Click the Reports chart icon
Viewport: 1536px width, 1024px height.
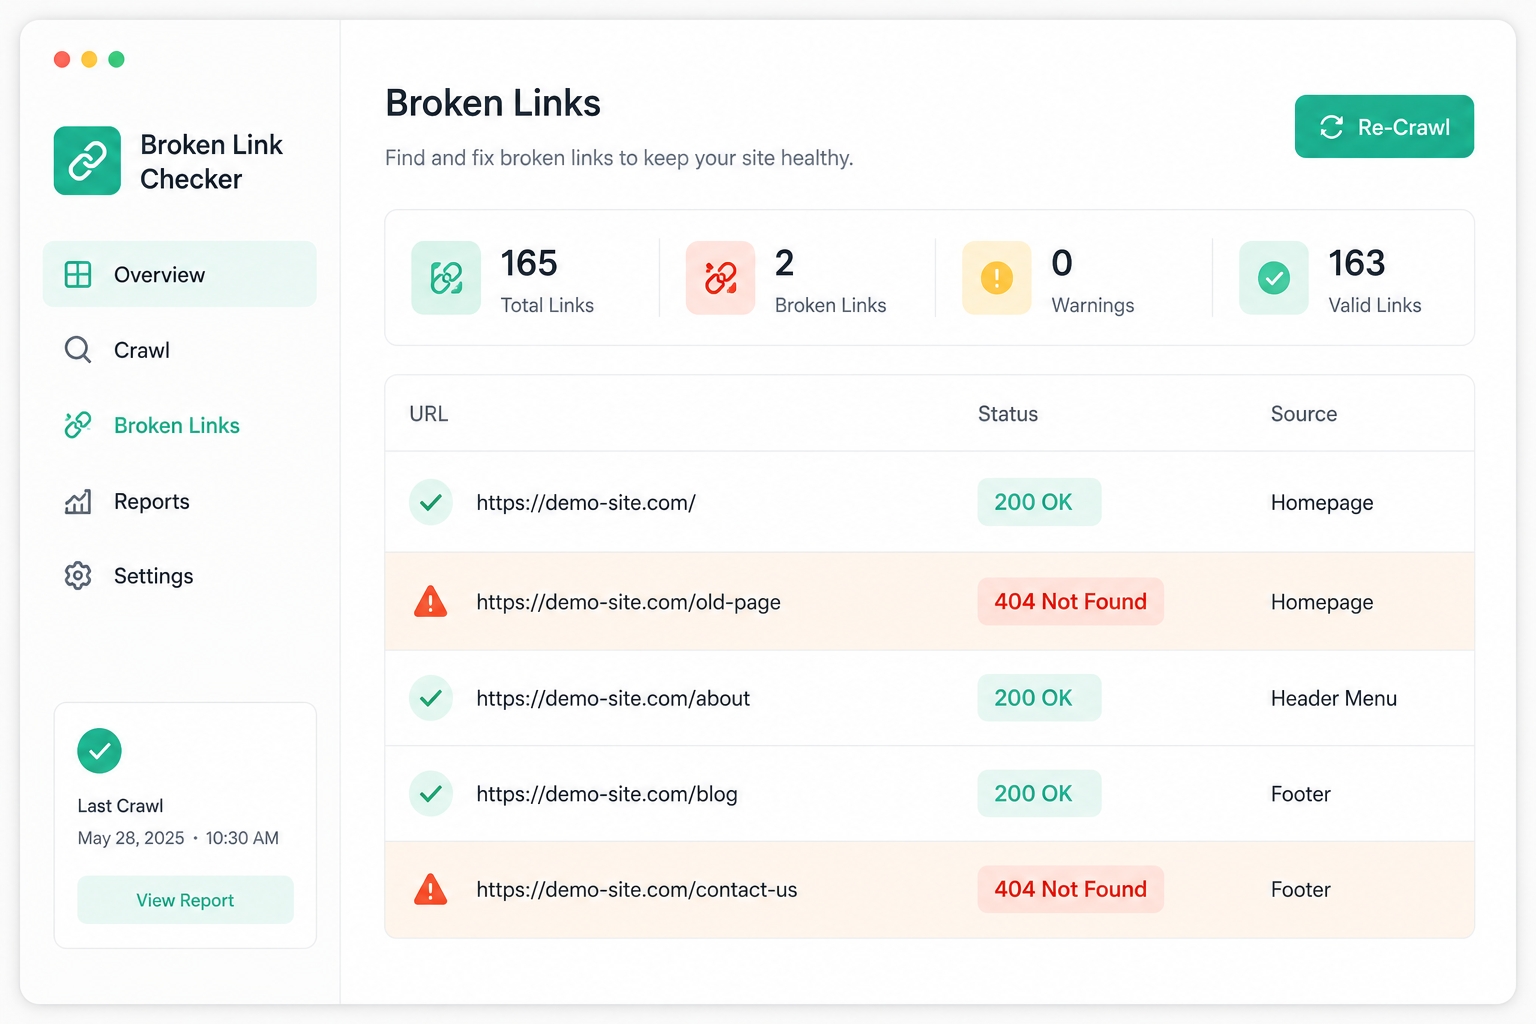click(x=78, y=501)
